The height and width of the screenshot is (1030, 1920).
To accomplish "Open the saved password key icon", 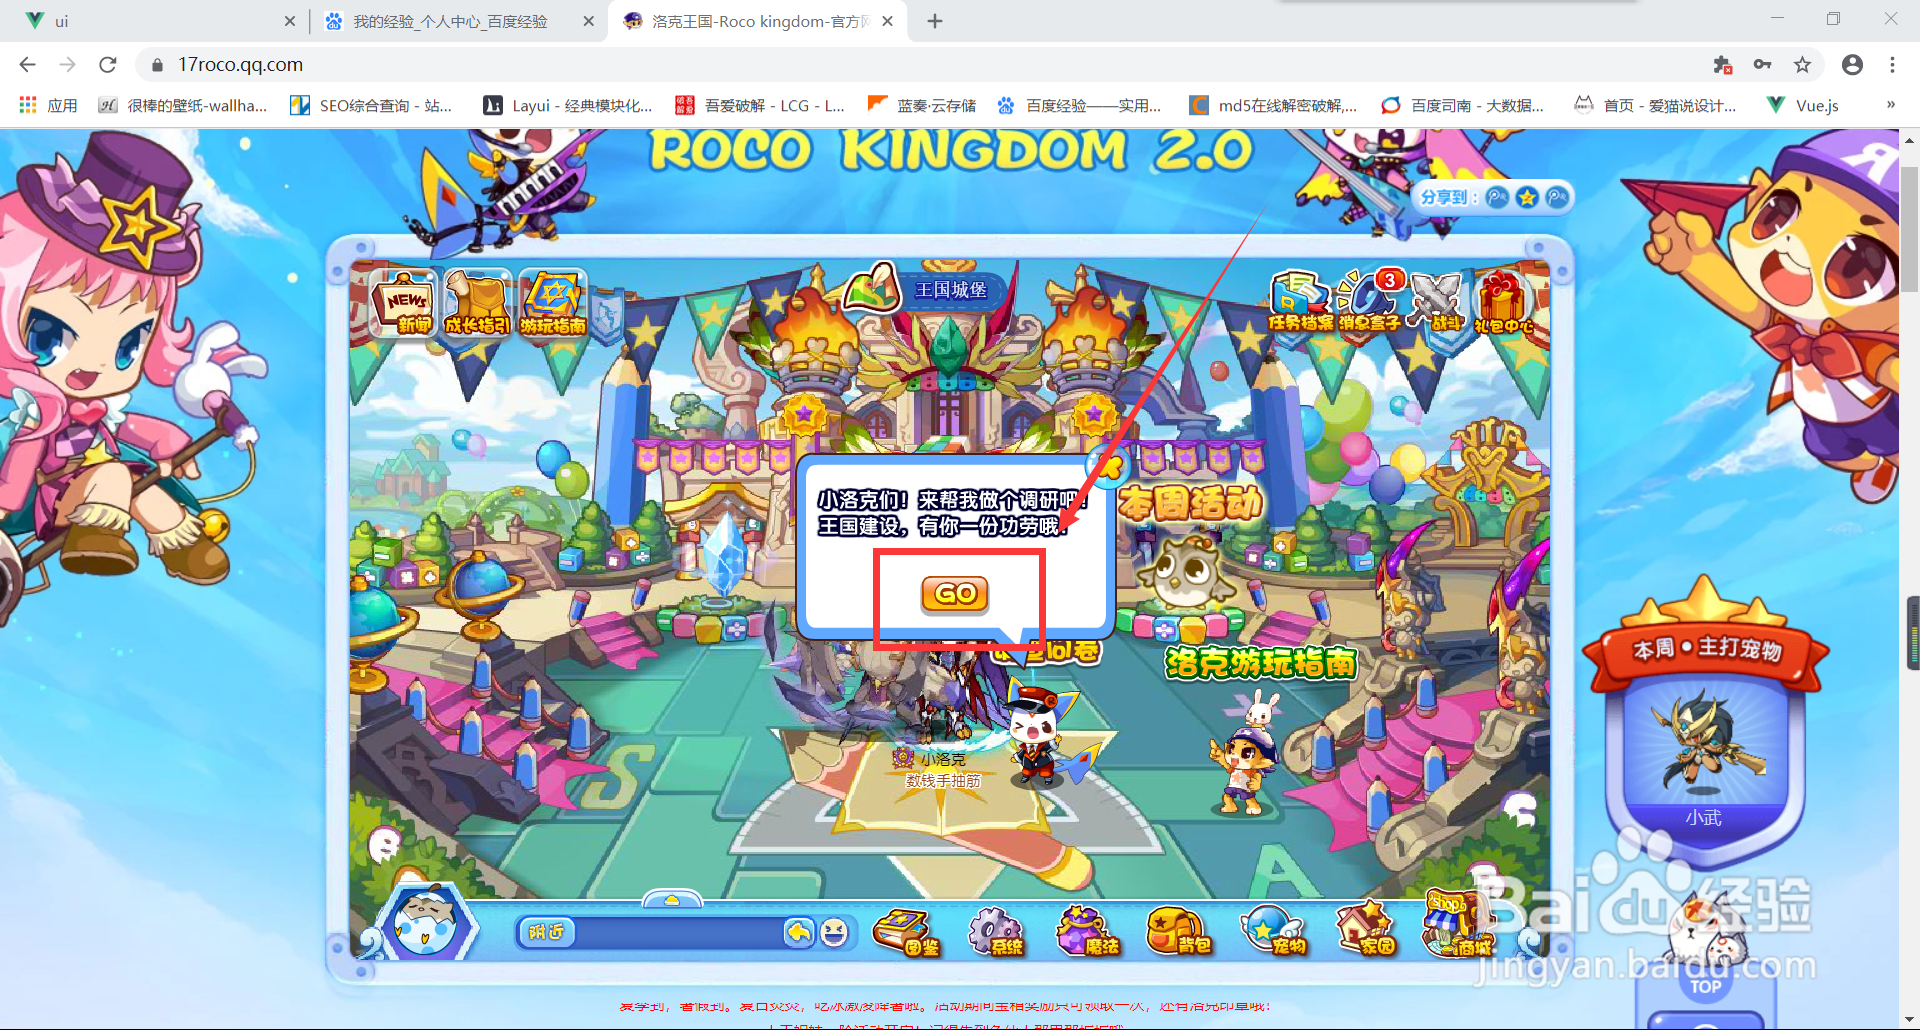I will point(1762,64).
